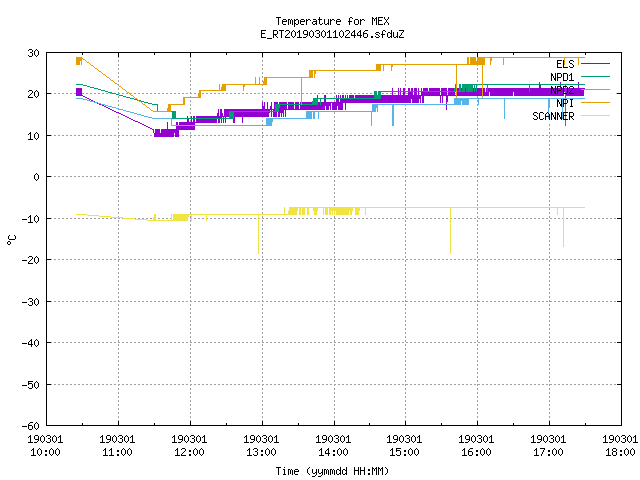The height and width of the screenshot is (480, 640).
Task: Click the y-axis label -60
Action: point(31,426)
